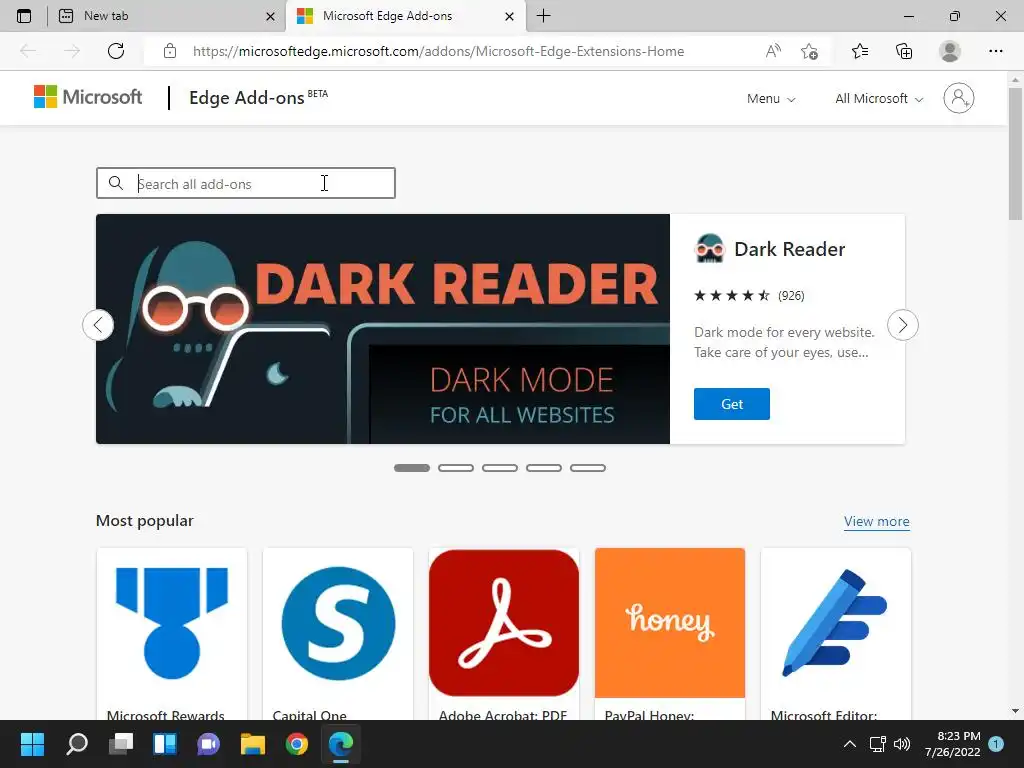This screenshot has height=768, width=1024.
Task: Open the Collections icon
Action: point(904,51)
